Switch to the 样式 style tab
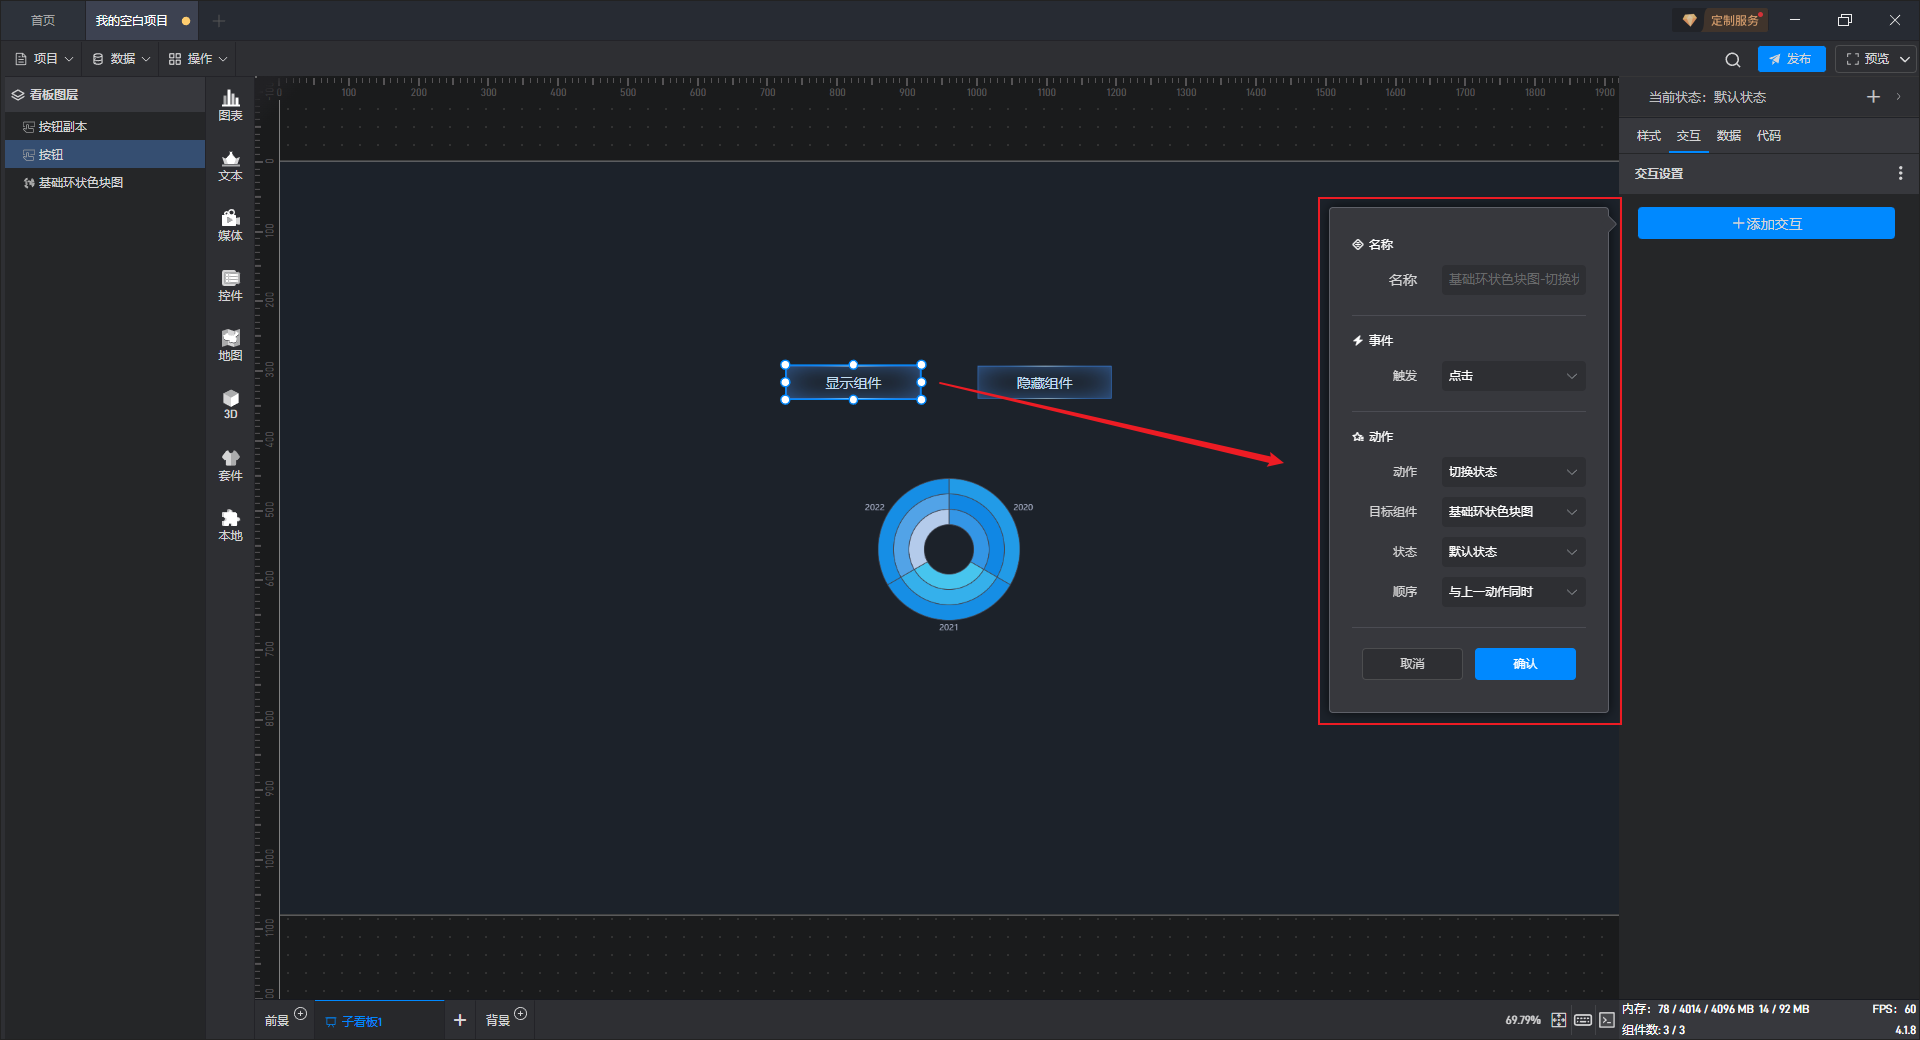 pos(1648,136)
